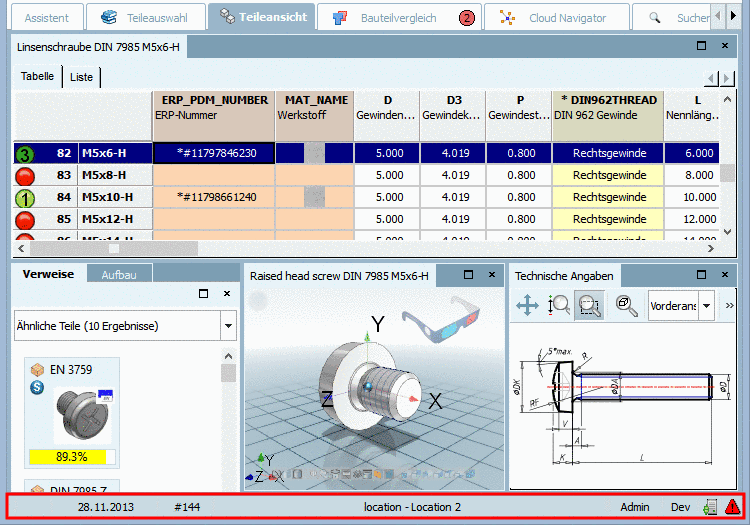The width and height of the screenshot is (750, 525).
Task: Open the Ähnliche Teile dropdown
Action: pyautogui.click(x=228, y=325)
